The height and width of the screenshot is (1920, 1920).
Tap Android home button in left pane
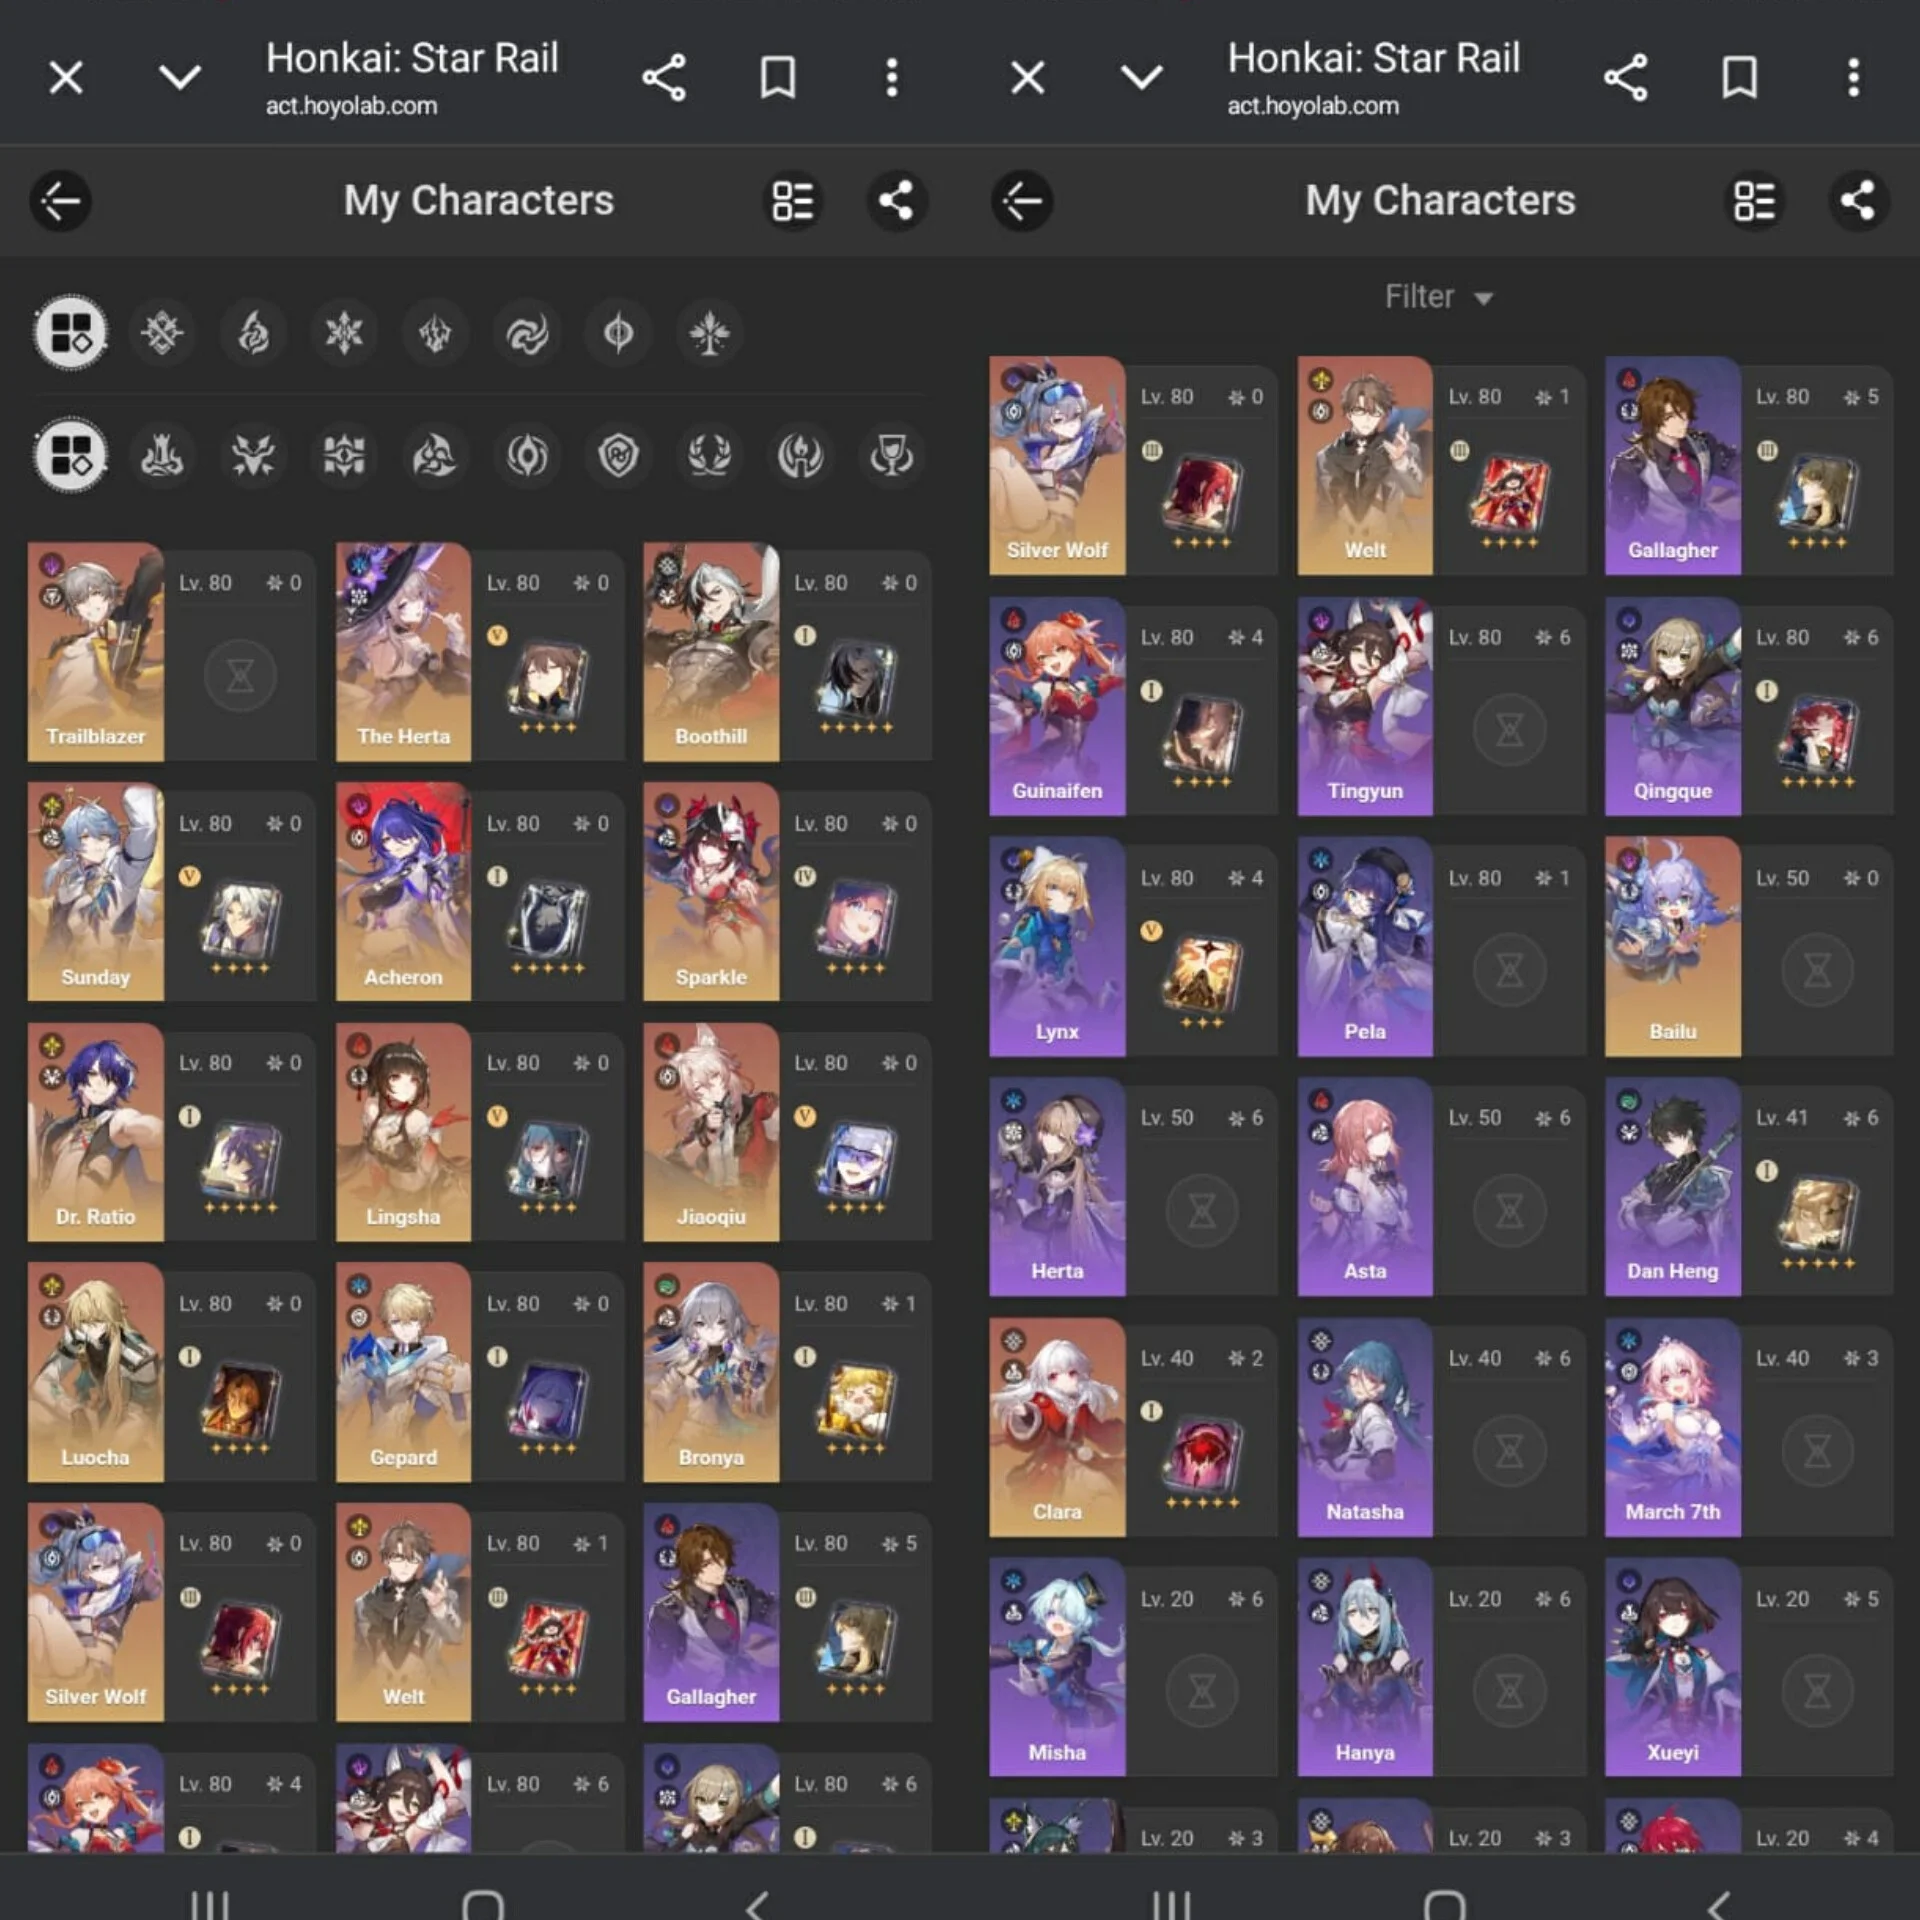pyautogui.click(x=482, y=1903)
